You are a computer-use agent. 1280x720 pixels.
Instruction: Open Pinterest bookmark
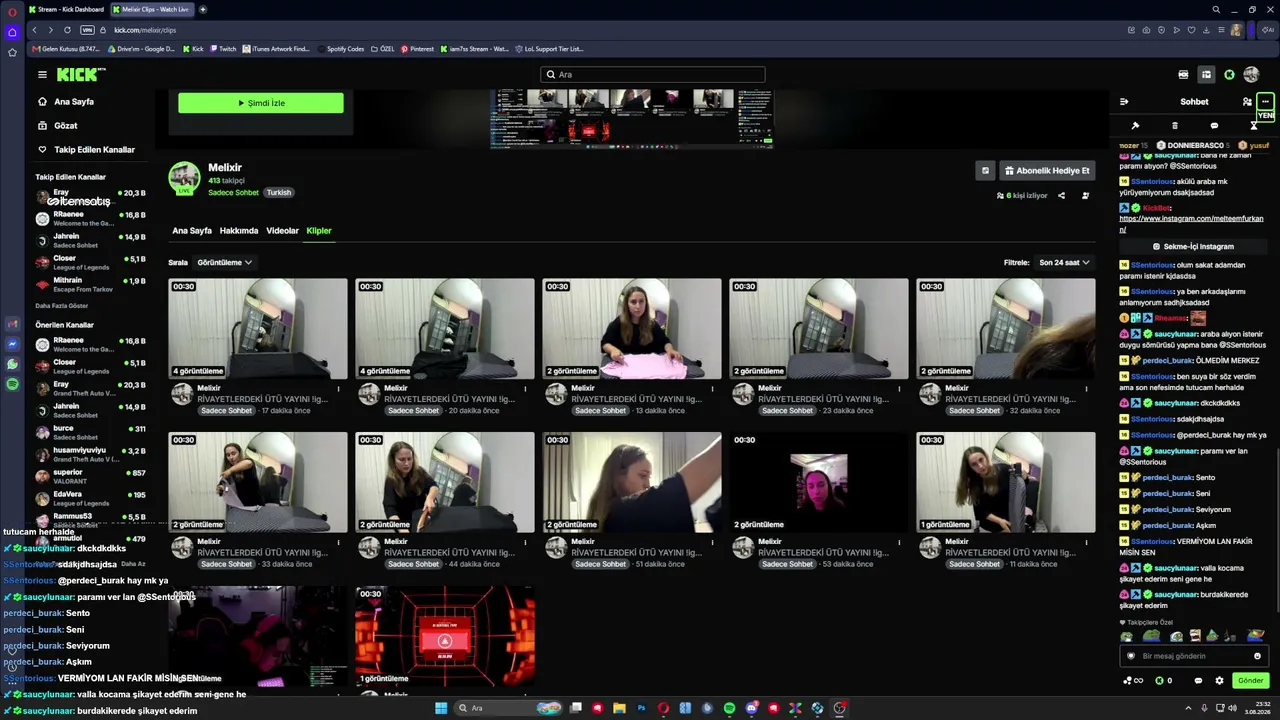coord(418,49)
